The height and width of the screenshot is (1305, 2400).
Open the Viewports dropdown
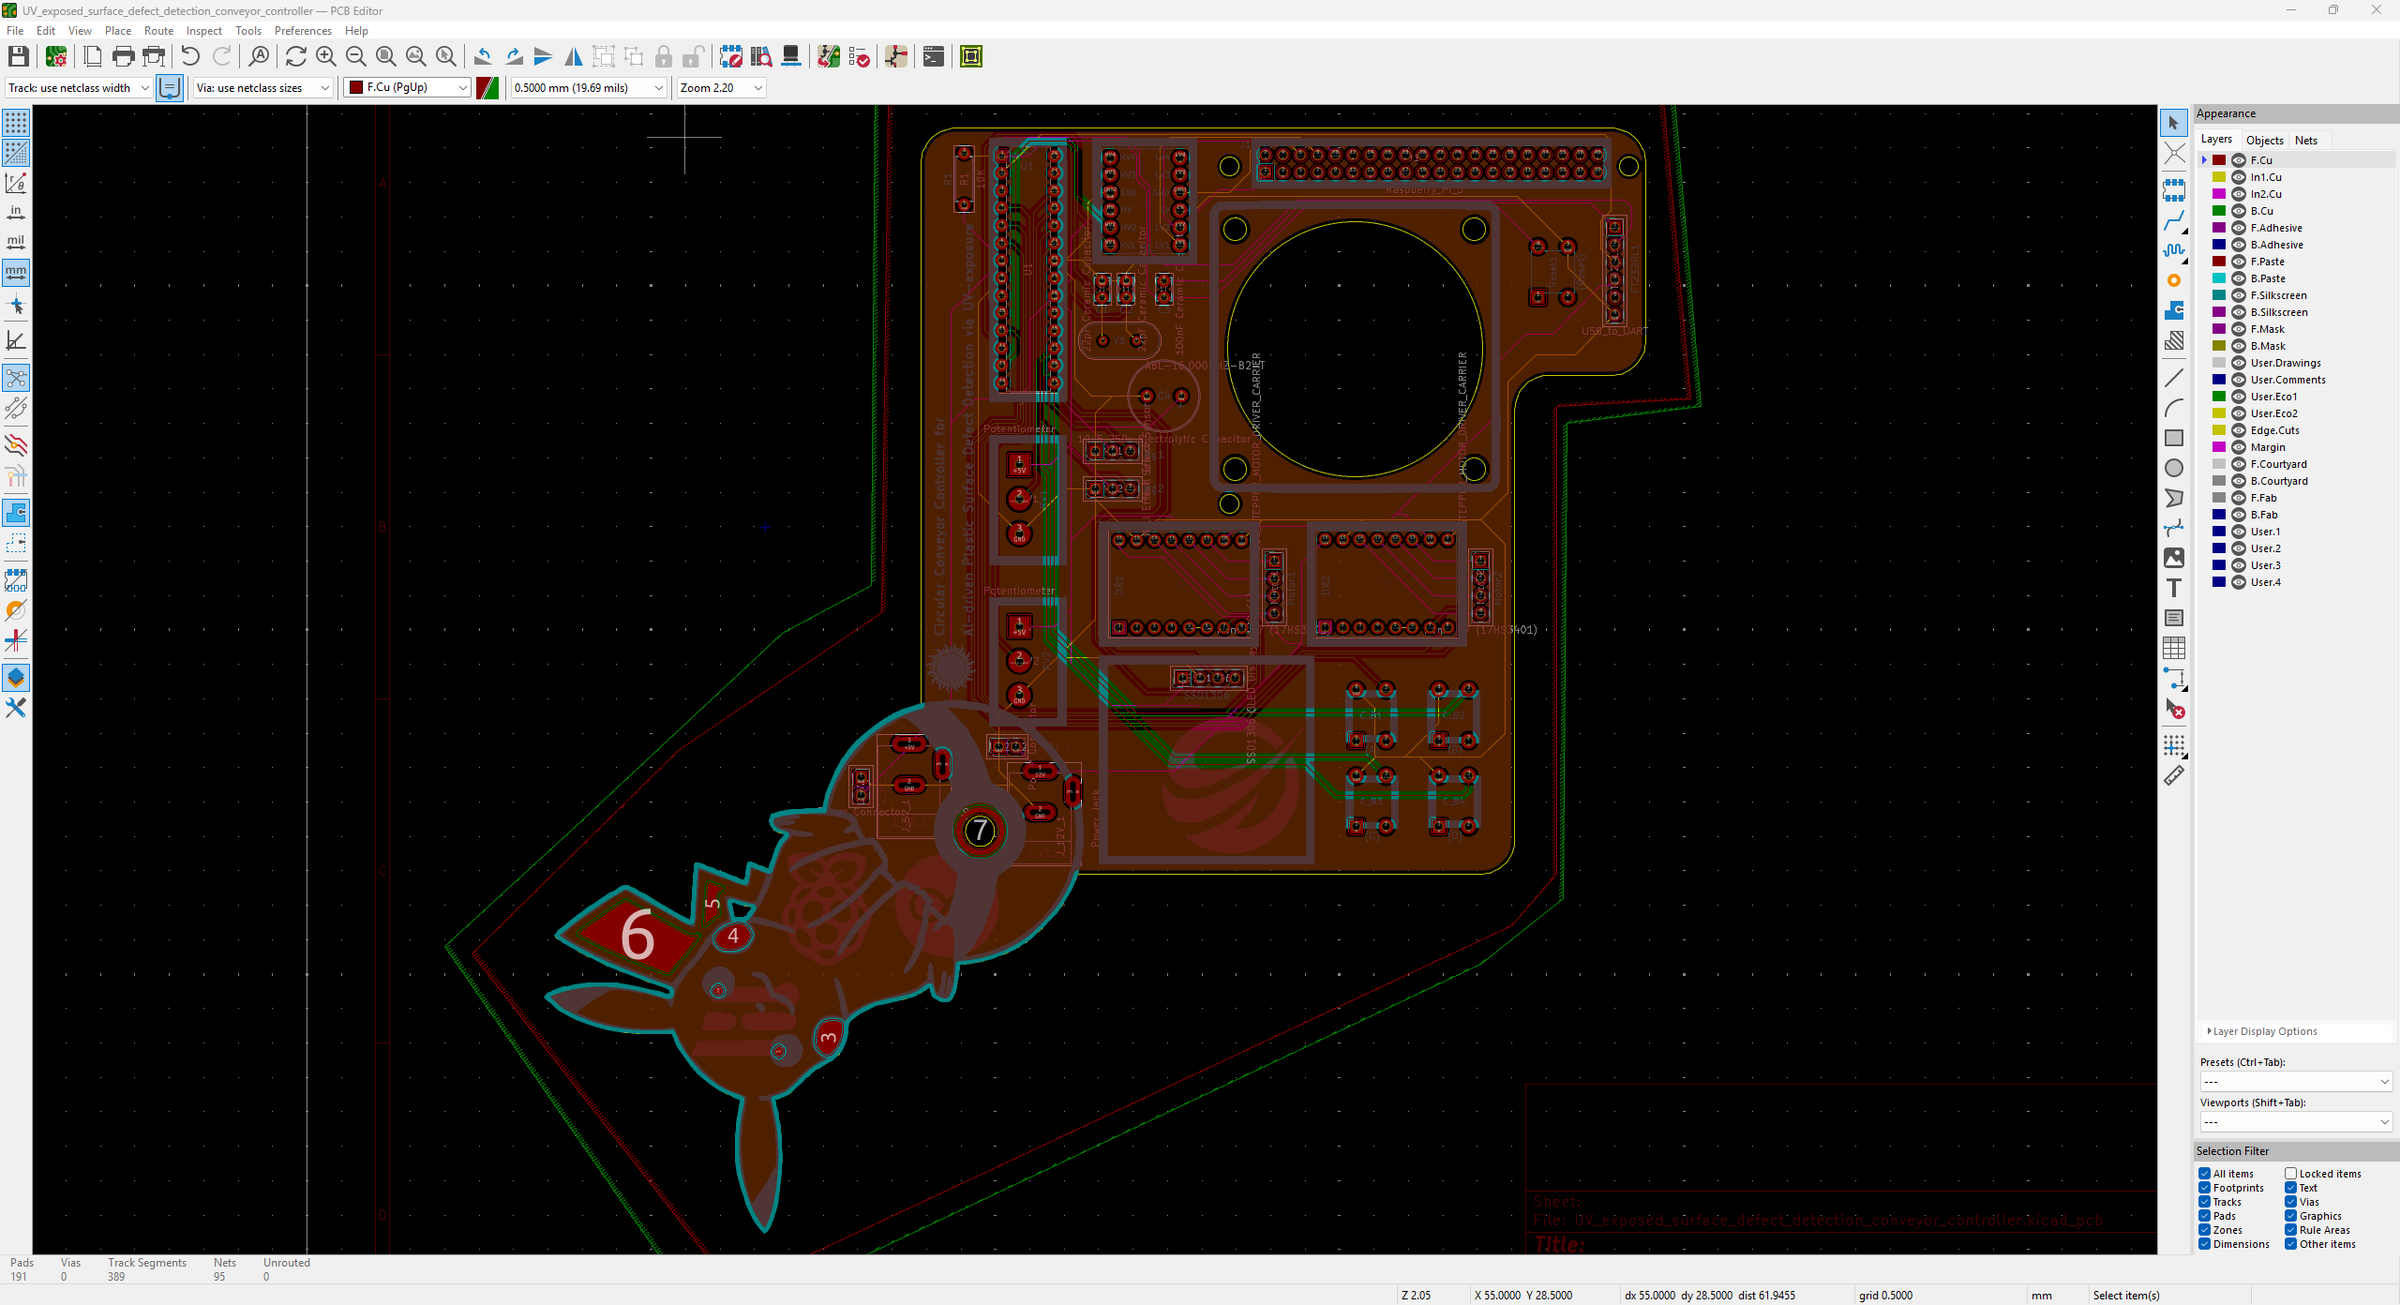coord(2295,1122)
